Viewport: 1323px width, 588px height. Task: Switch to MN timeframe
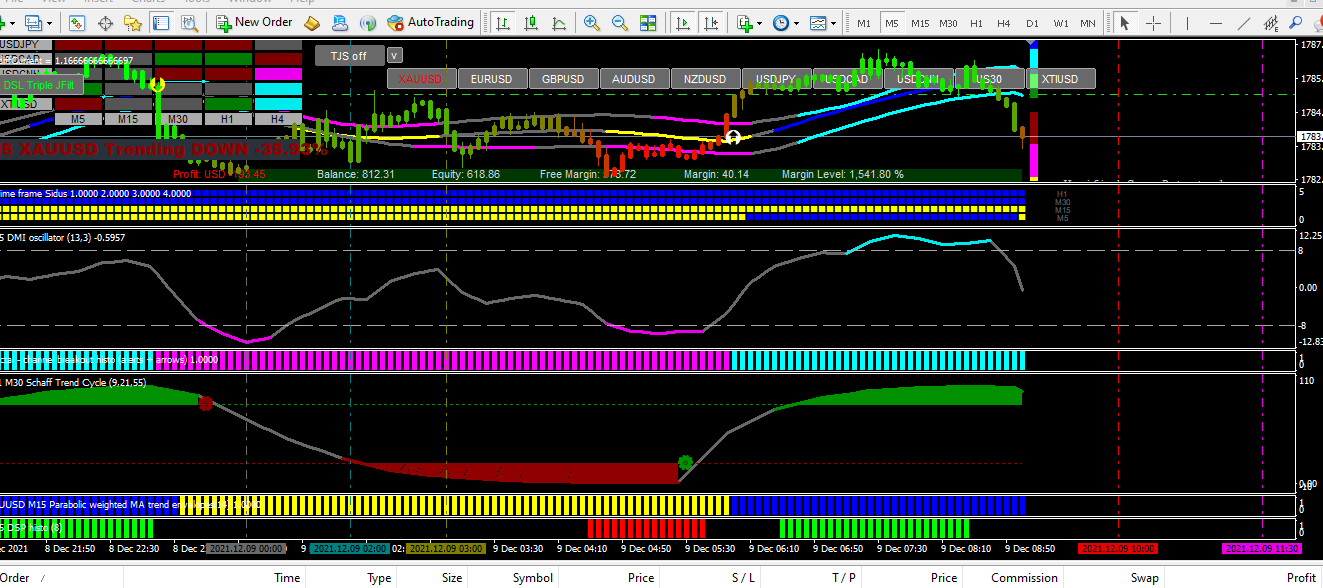click(1087, 22)
